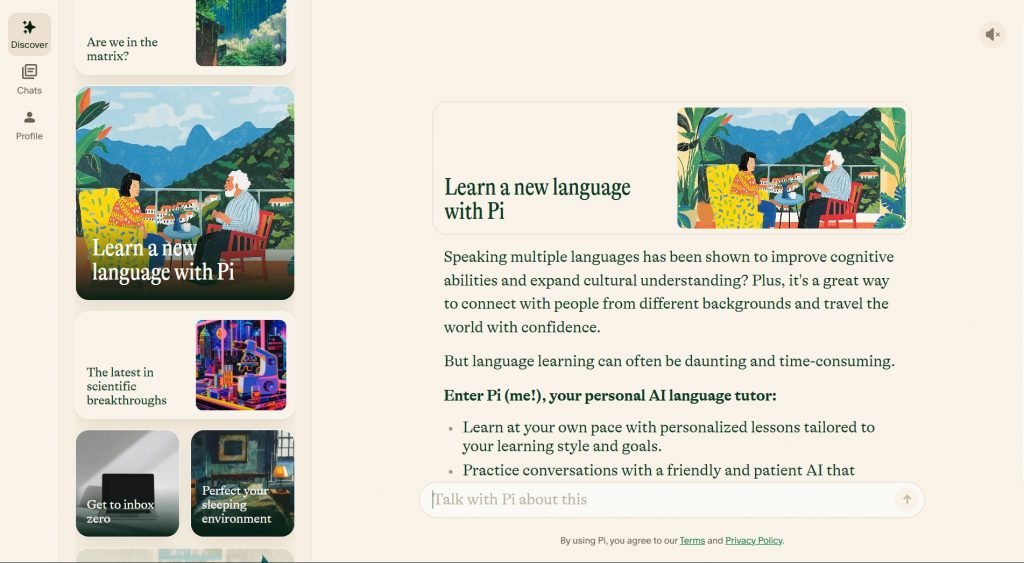Switch to the Chats tab label
Image resolution: width=1024 pixels, height=563 pixels.
(29, 91)
